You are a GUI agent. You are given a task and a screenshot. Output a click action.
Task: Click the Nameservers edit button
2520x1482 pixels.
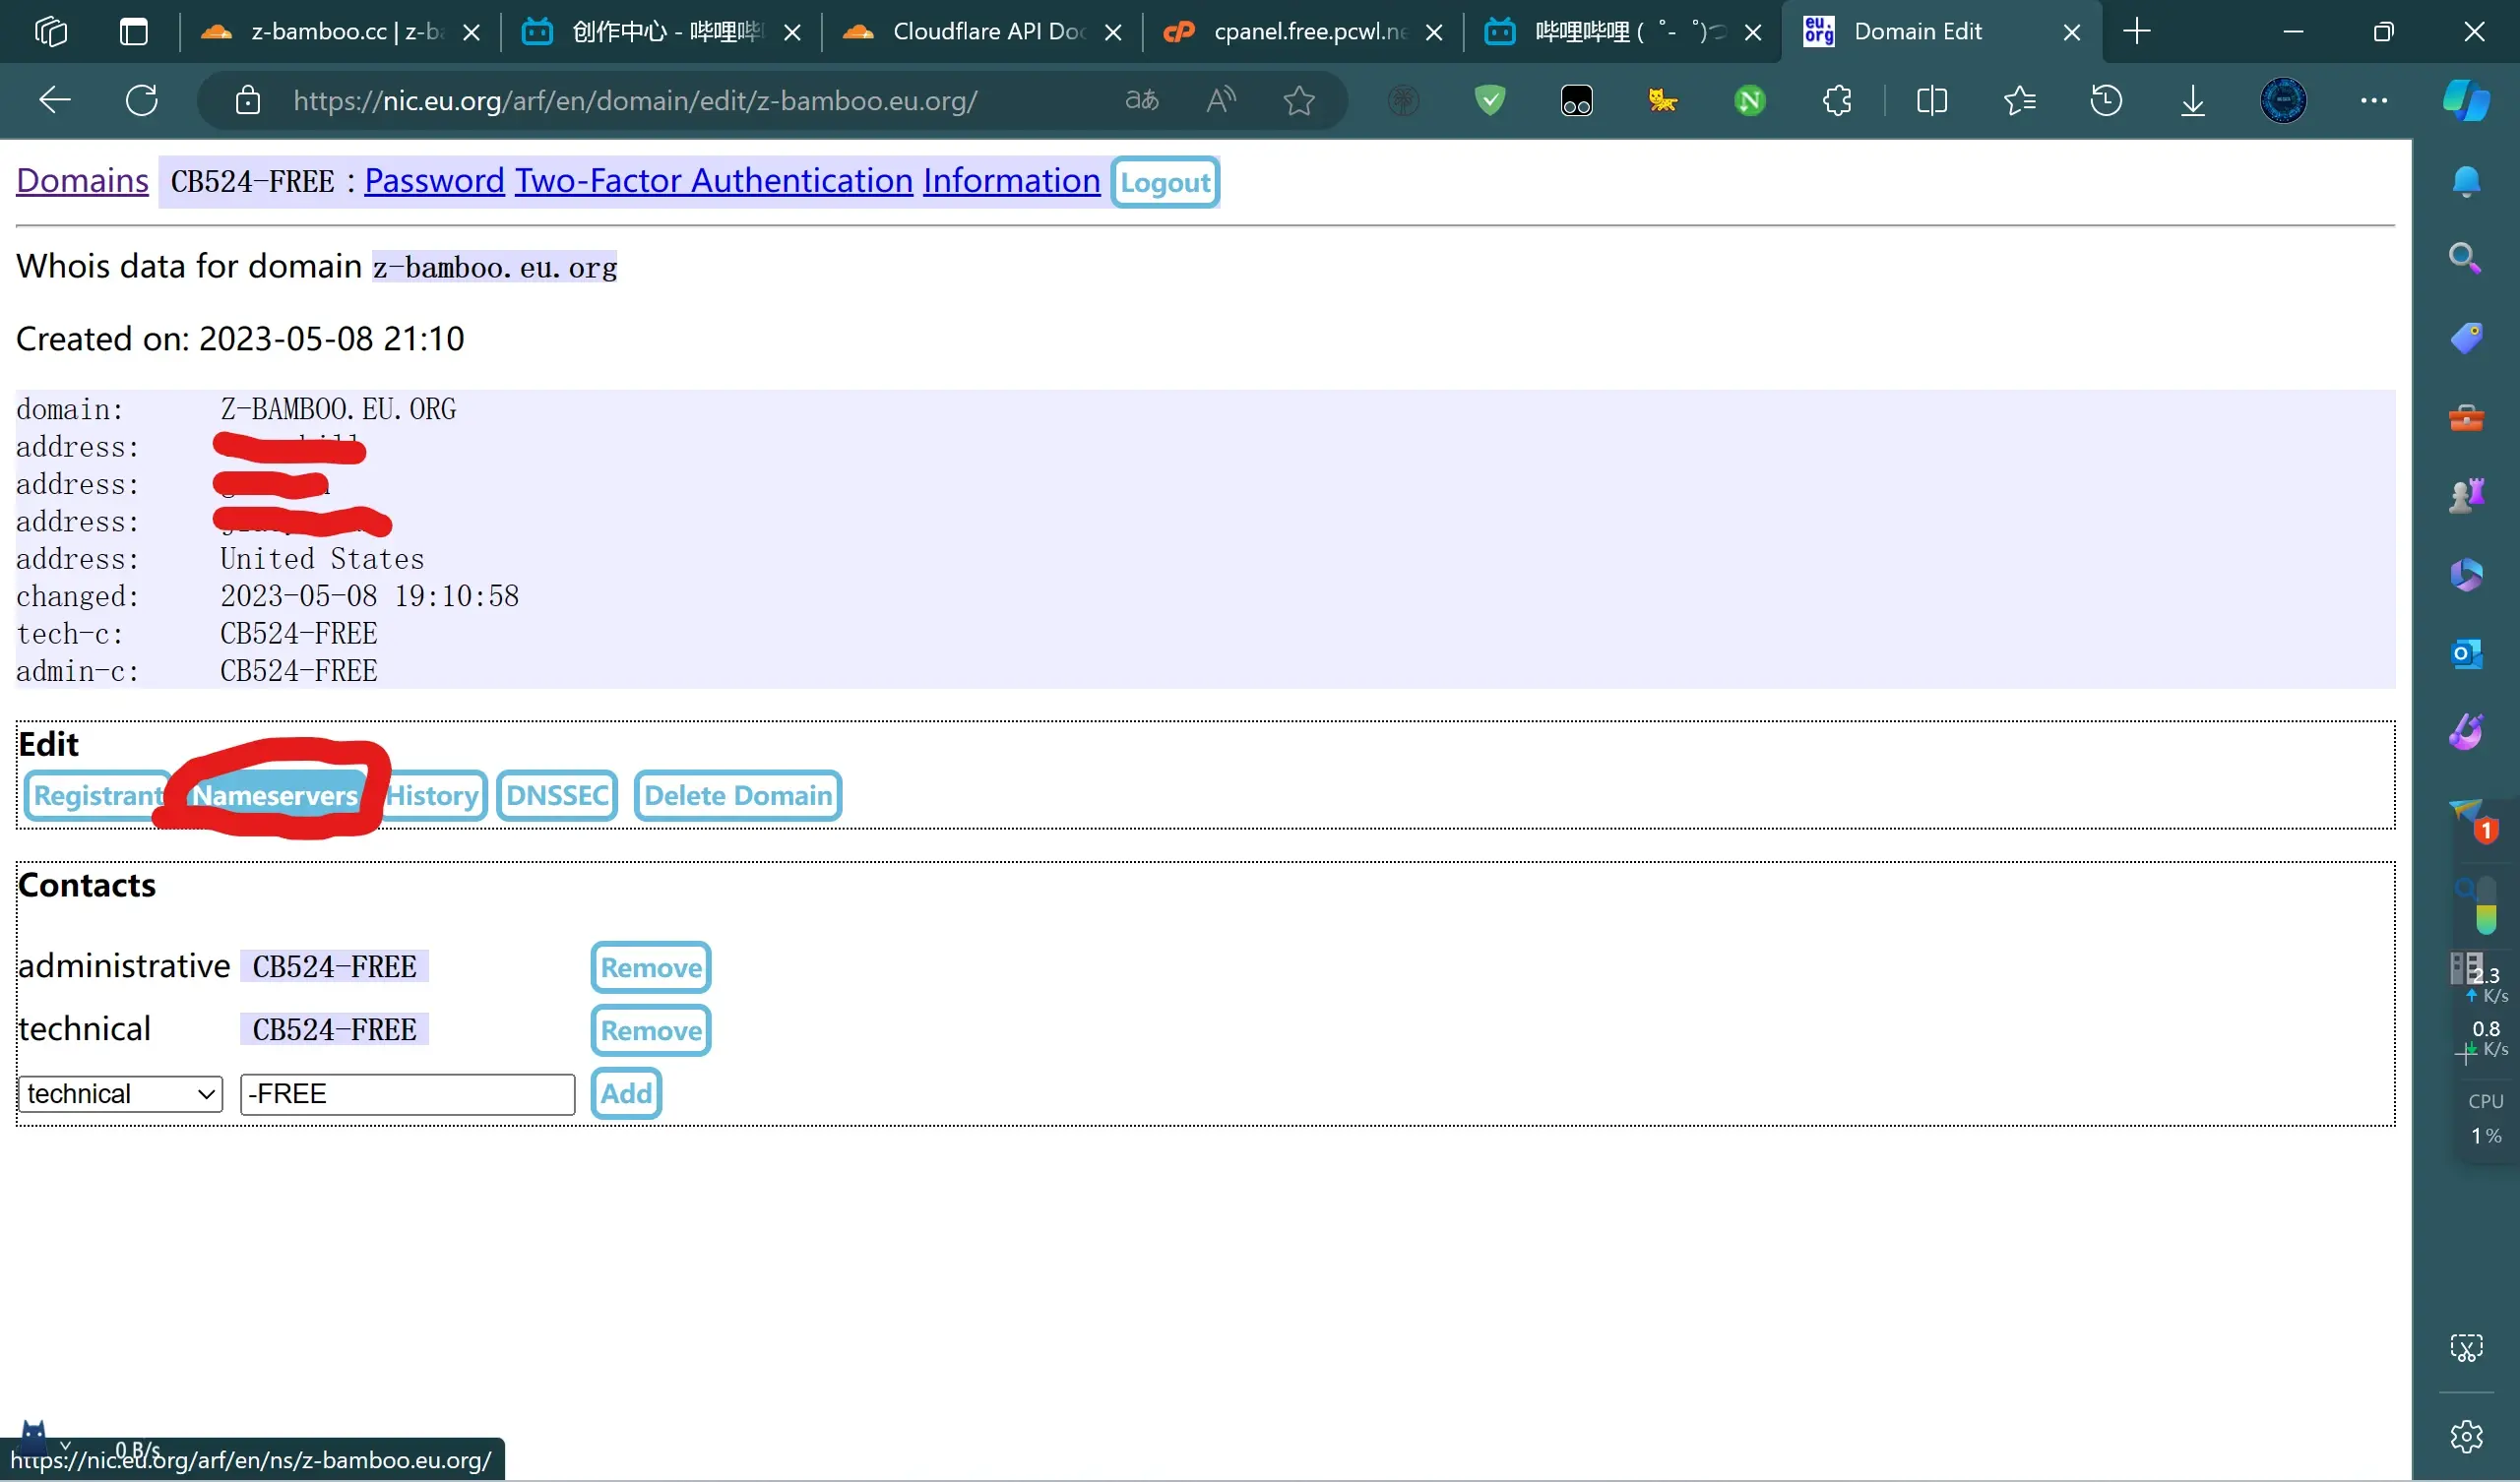tap(274, 794)
